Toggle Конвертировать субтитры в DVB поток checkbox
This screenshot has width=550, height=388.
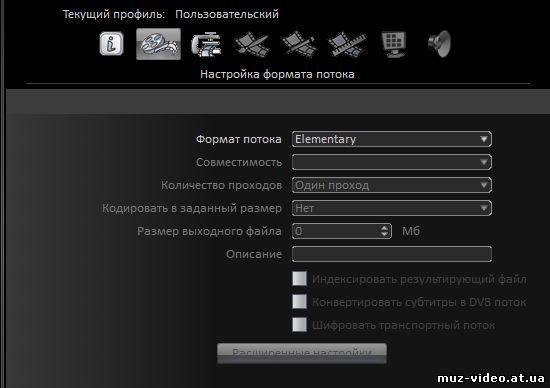click(300, 301)
